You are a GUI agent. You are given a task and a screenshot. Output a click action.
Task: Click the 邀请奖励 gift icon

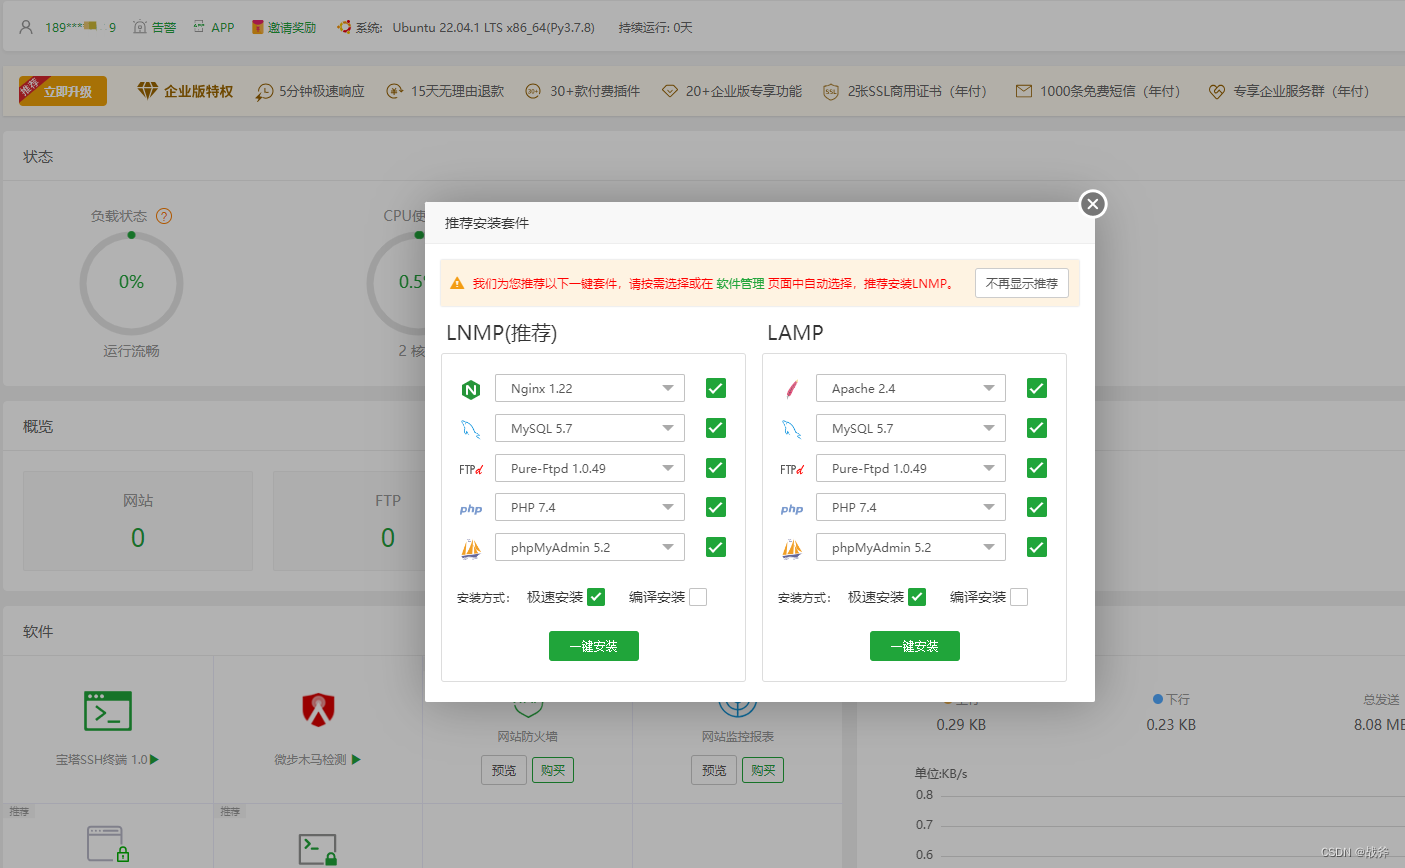pyautogui.click(x=258, y=27)
